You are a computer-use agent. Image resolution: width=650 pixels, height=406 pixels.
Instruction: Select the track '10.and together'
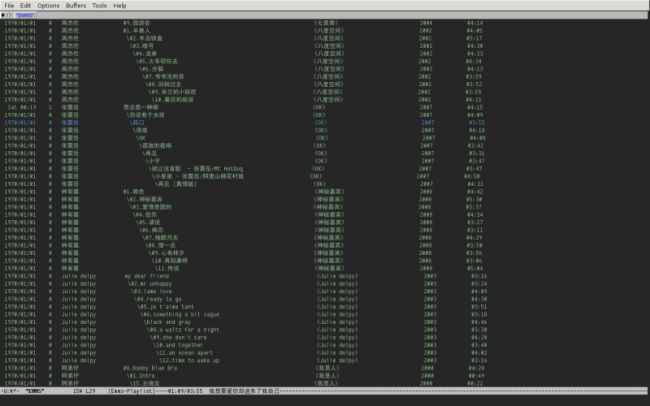coord(178,345)
